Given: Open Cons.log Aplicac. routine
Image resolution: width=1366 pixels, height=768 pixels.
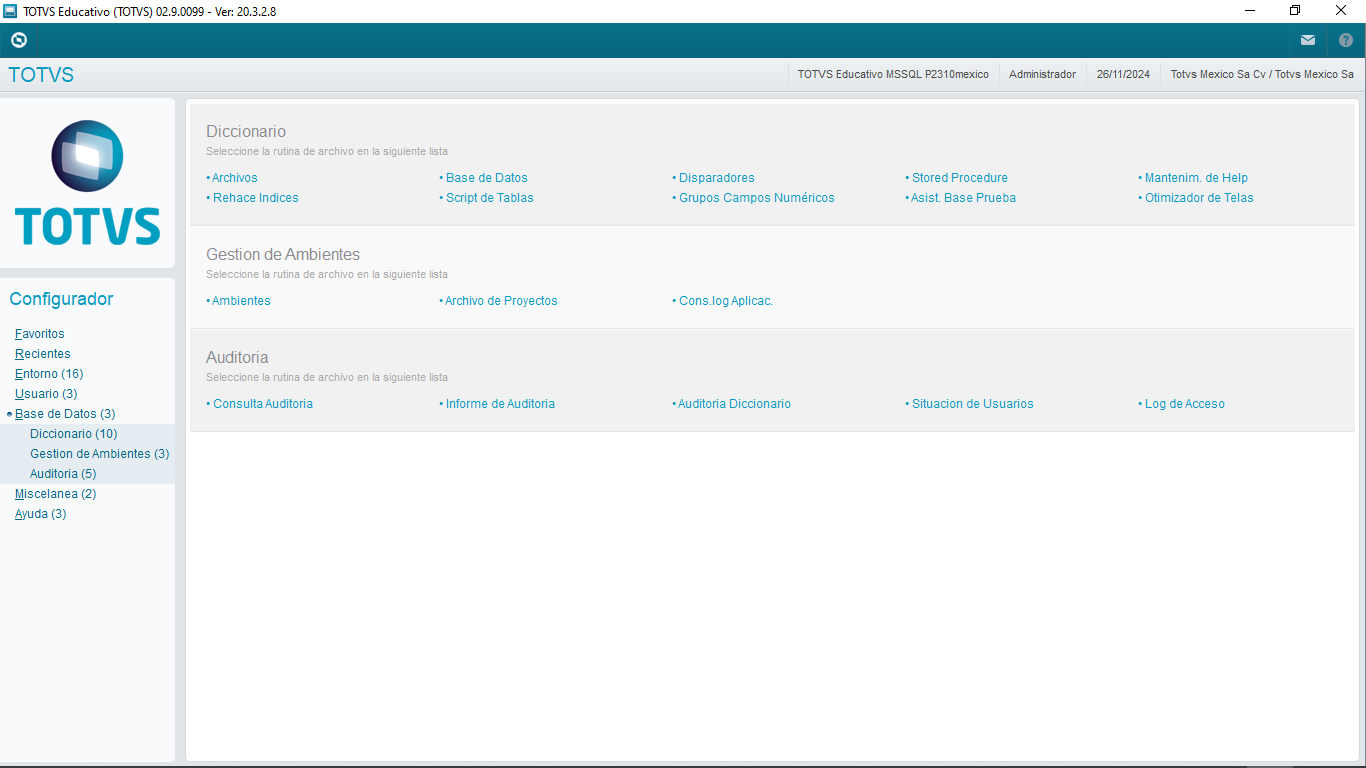Looking at the screenshot, I should [725, 300].
